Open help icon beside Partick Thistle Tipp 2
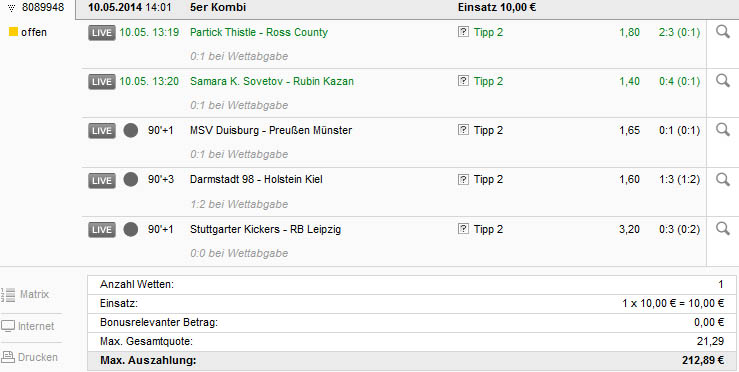The height and width of the screenshot is (372, 739). [x=463, y=32]
